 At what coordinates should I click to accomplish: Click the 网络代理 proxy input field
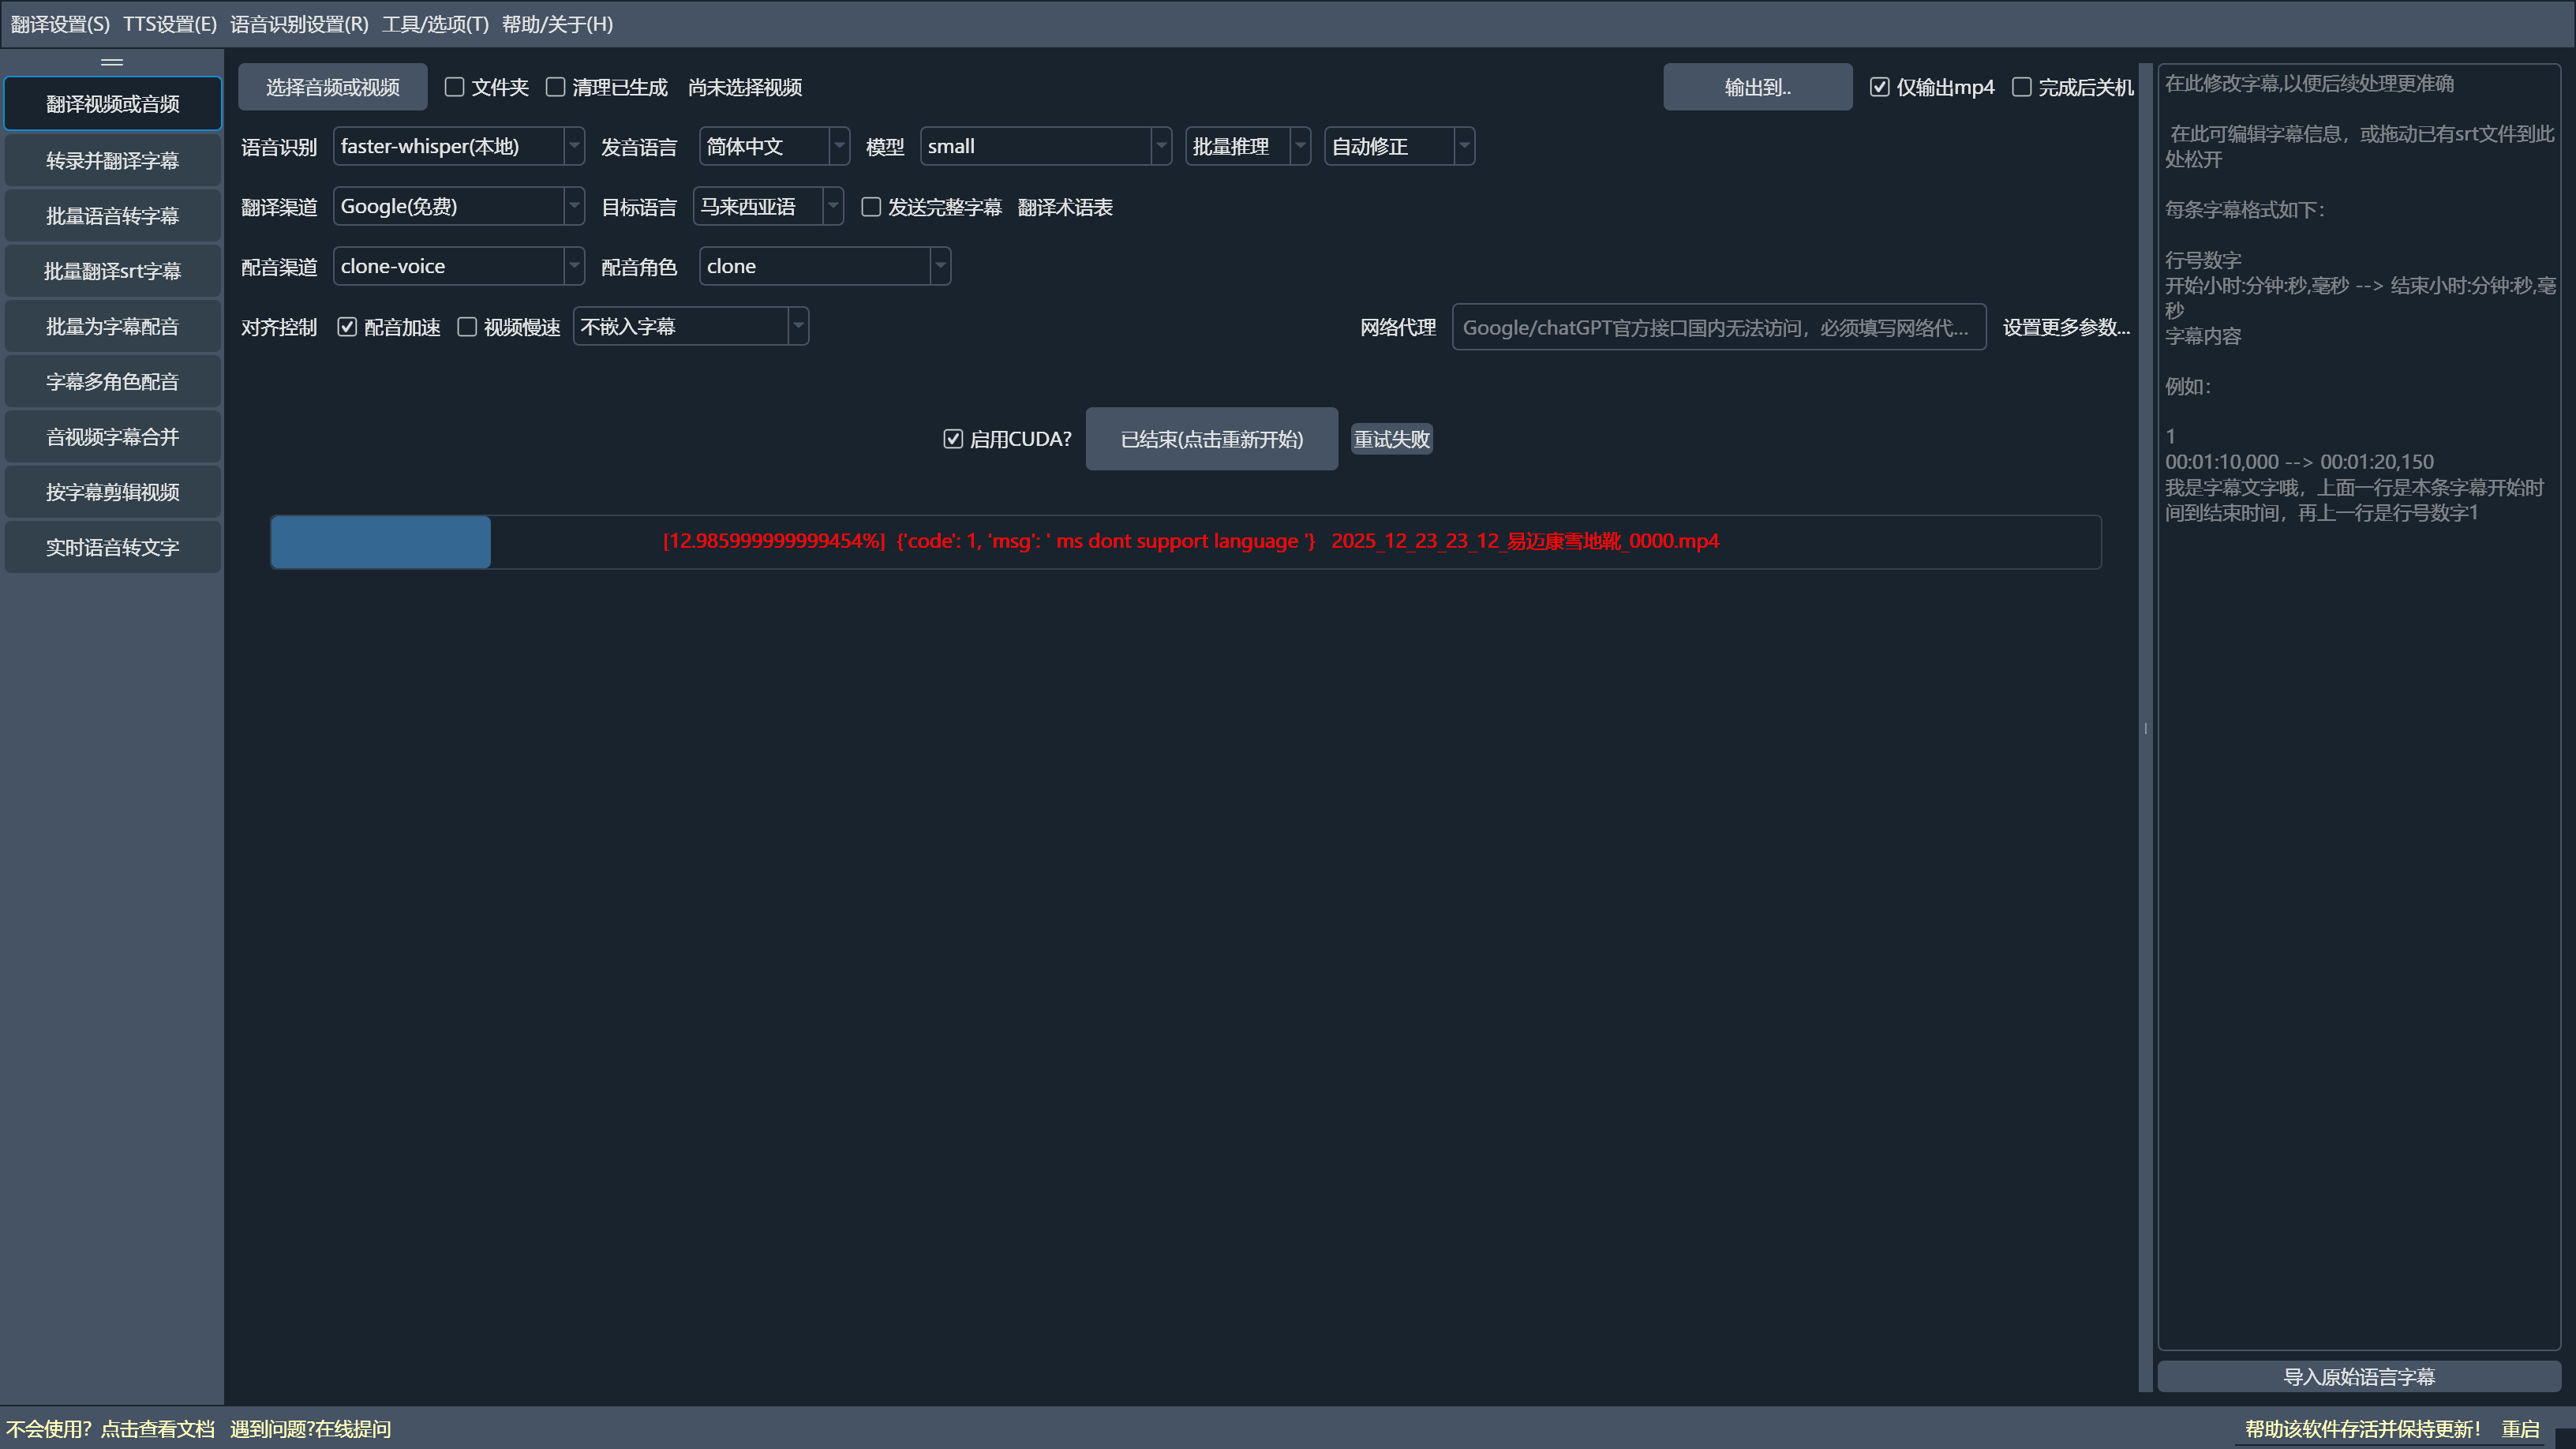click(x=1718, y=328)
